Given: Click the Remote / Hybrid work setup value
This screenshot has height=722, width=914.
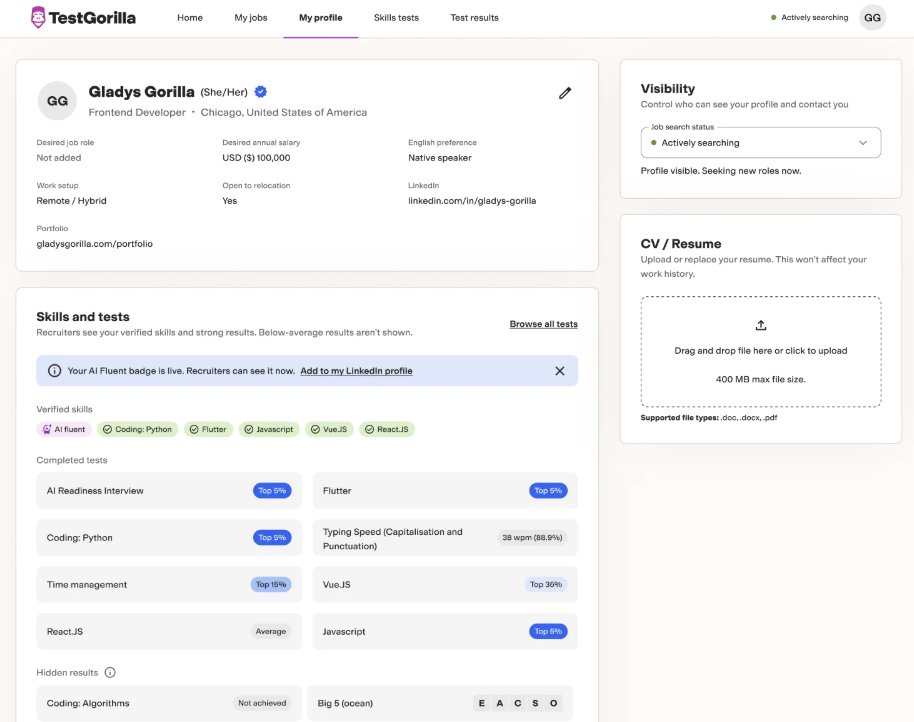Looking at the screenshot, I should (72, 200).
